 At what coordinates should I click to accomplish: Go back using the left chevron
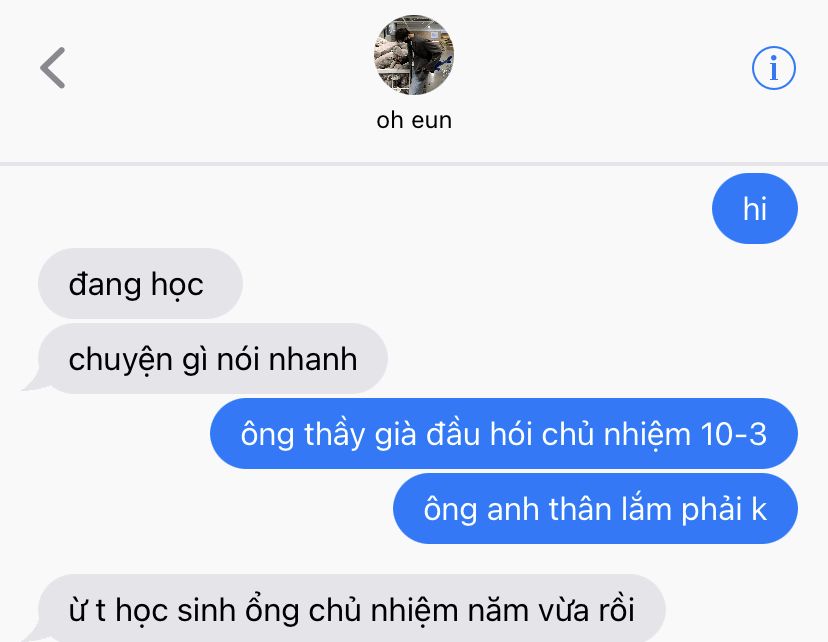click(x=53, y=68)
